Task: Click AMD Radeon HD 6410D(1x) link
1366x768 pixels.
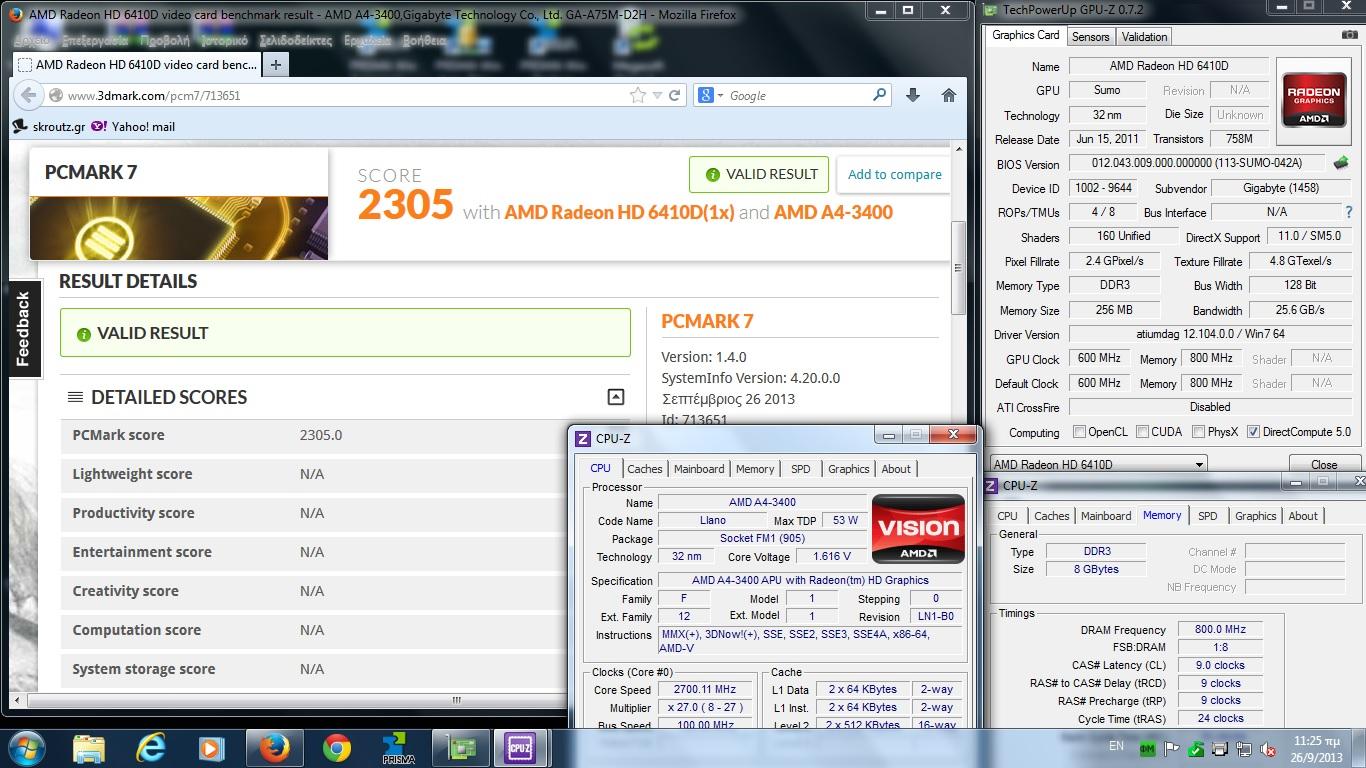Action: (x=619, y=212)
